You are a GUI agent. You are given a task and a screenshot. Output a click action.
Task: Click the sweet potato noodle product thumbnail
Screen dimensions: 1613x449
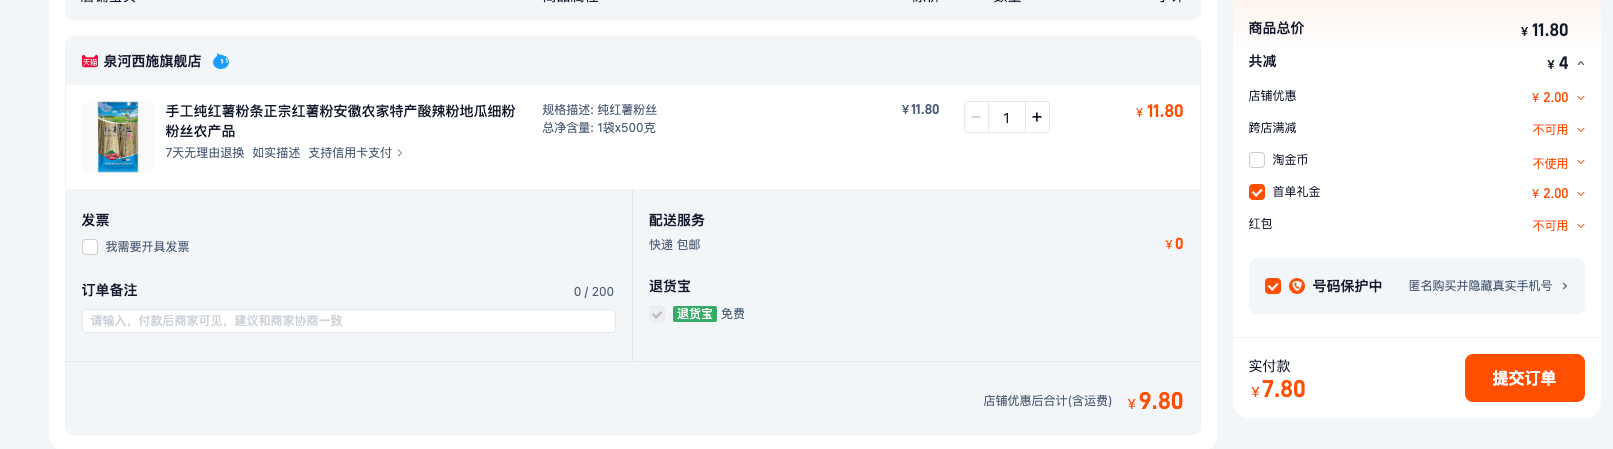point(118,136)
